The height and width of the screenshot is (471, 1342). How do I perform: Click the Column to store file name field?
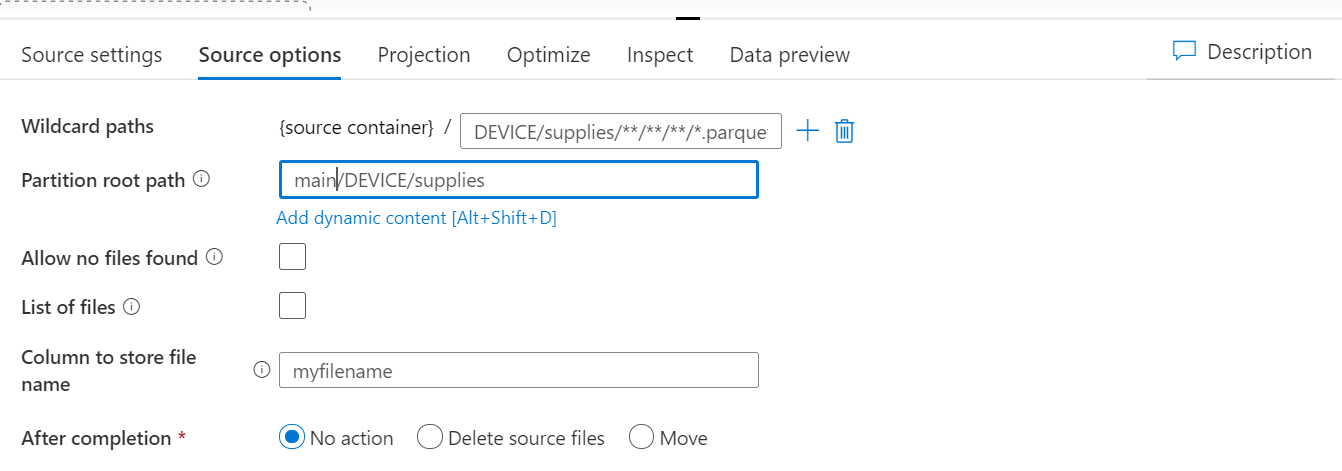pos(518,370)
